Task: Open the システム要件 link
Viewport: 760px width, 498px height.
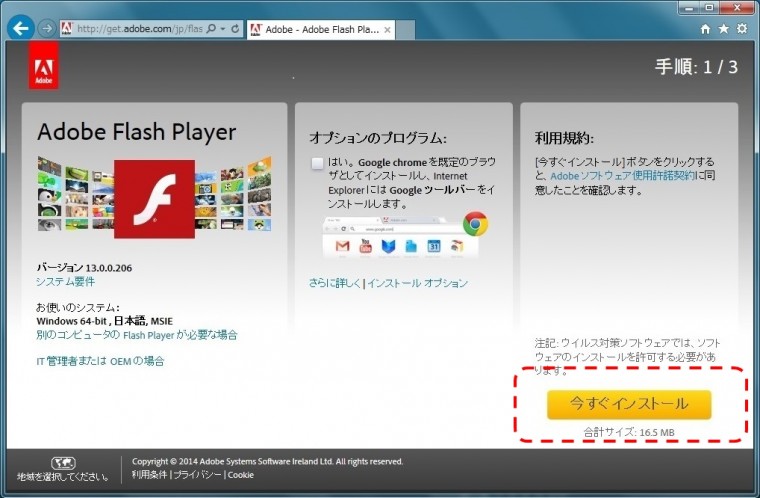Action: click(65, 282)
